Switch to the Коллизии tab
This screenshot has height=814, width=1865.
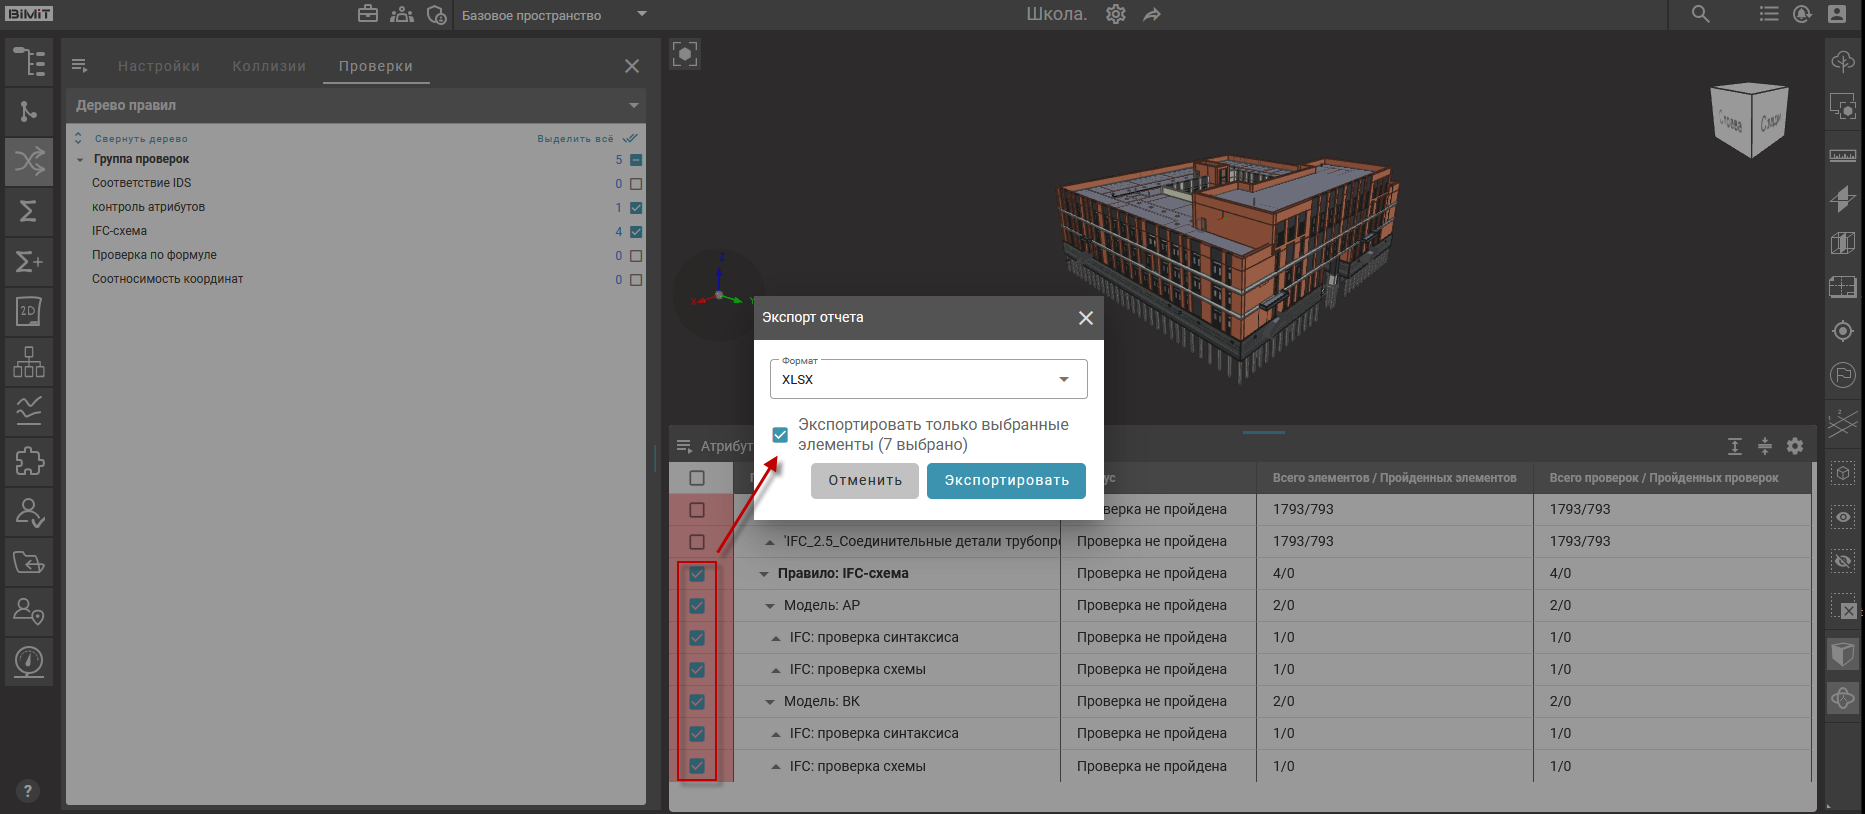point(269,66)
